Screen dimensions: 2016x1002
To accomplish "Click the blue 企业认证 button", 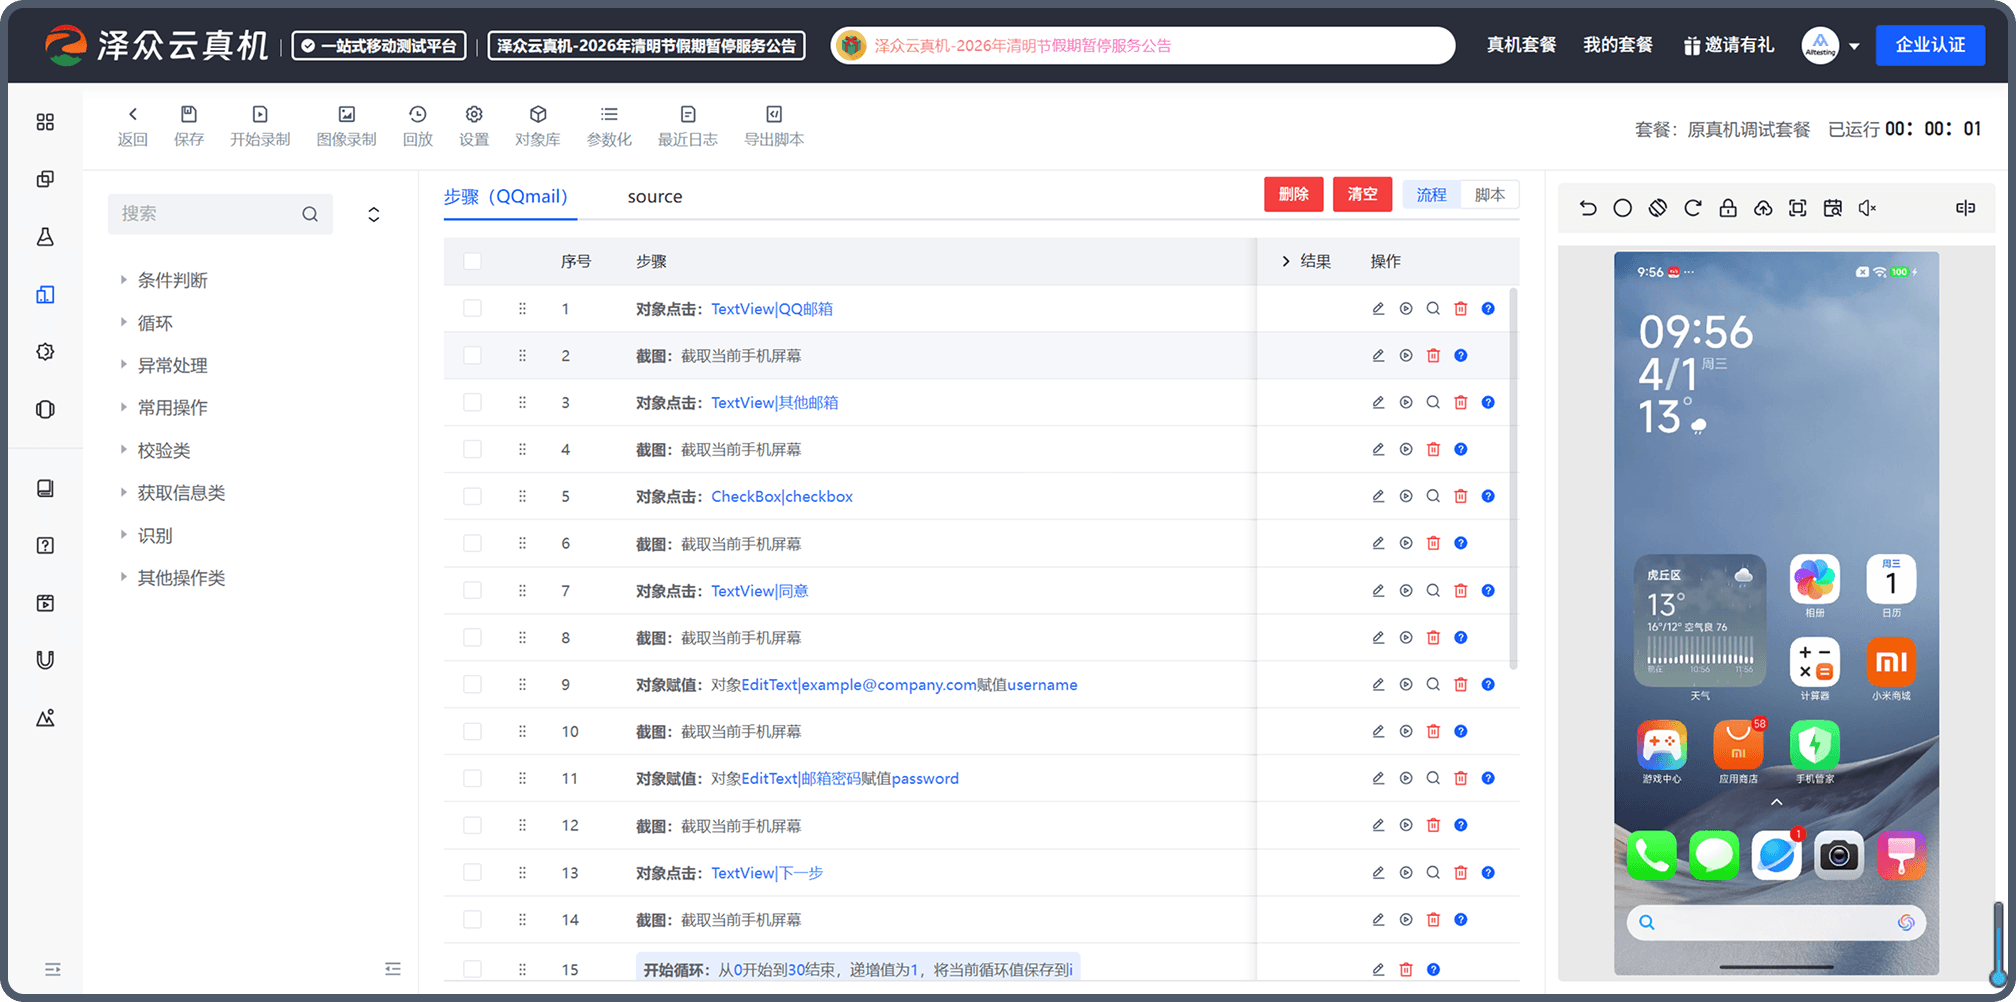I will [x=1930, y=45].
